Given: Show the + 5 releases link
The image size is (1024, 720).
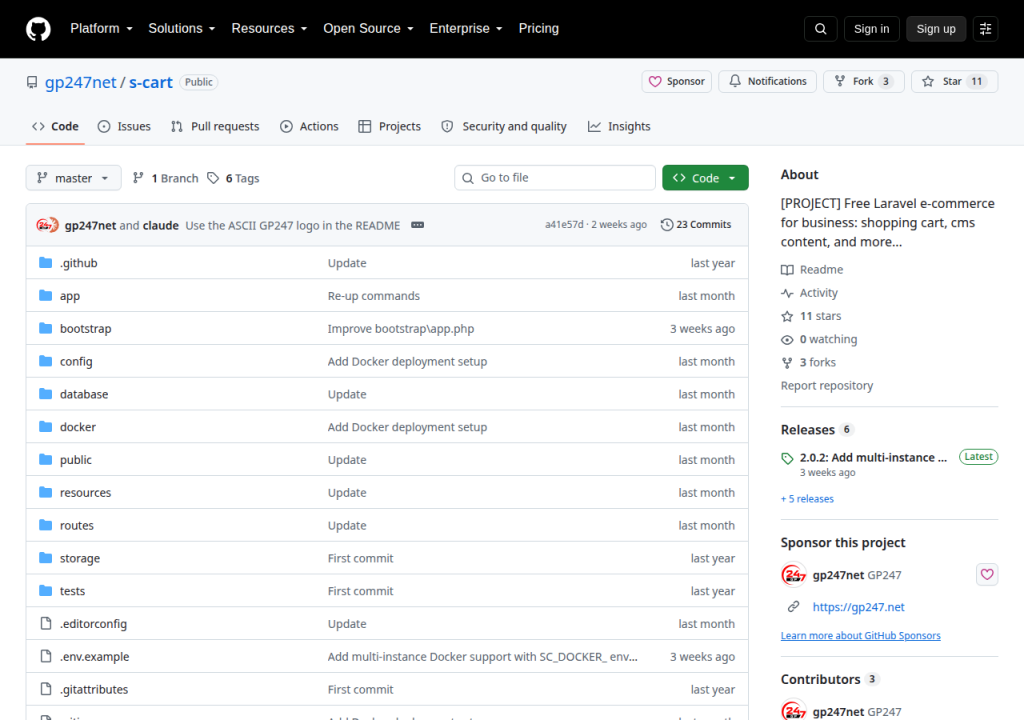Looking at the screenshot, I should (807, 499).
